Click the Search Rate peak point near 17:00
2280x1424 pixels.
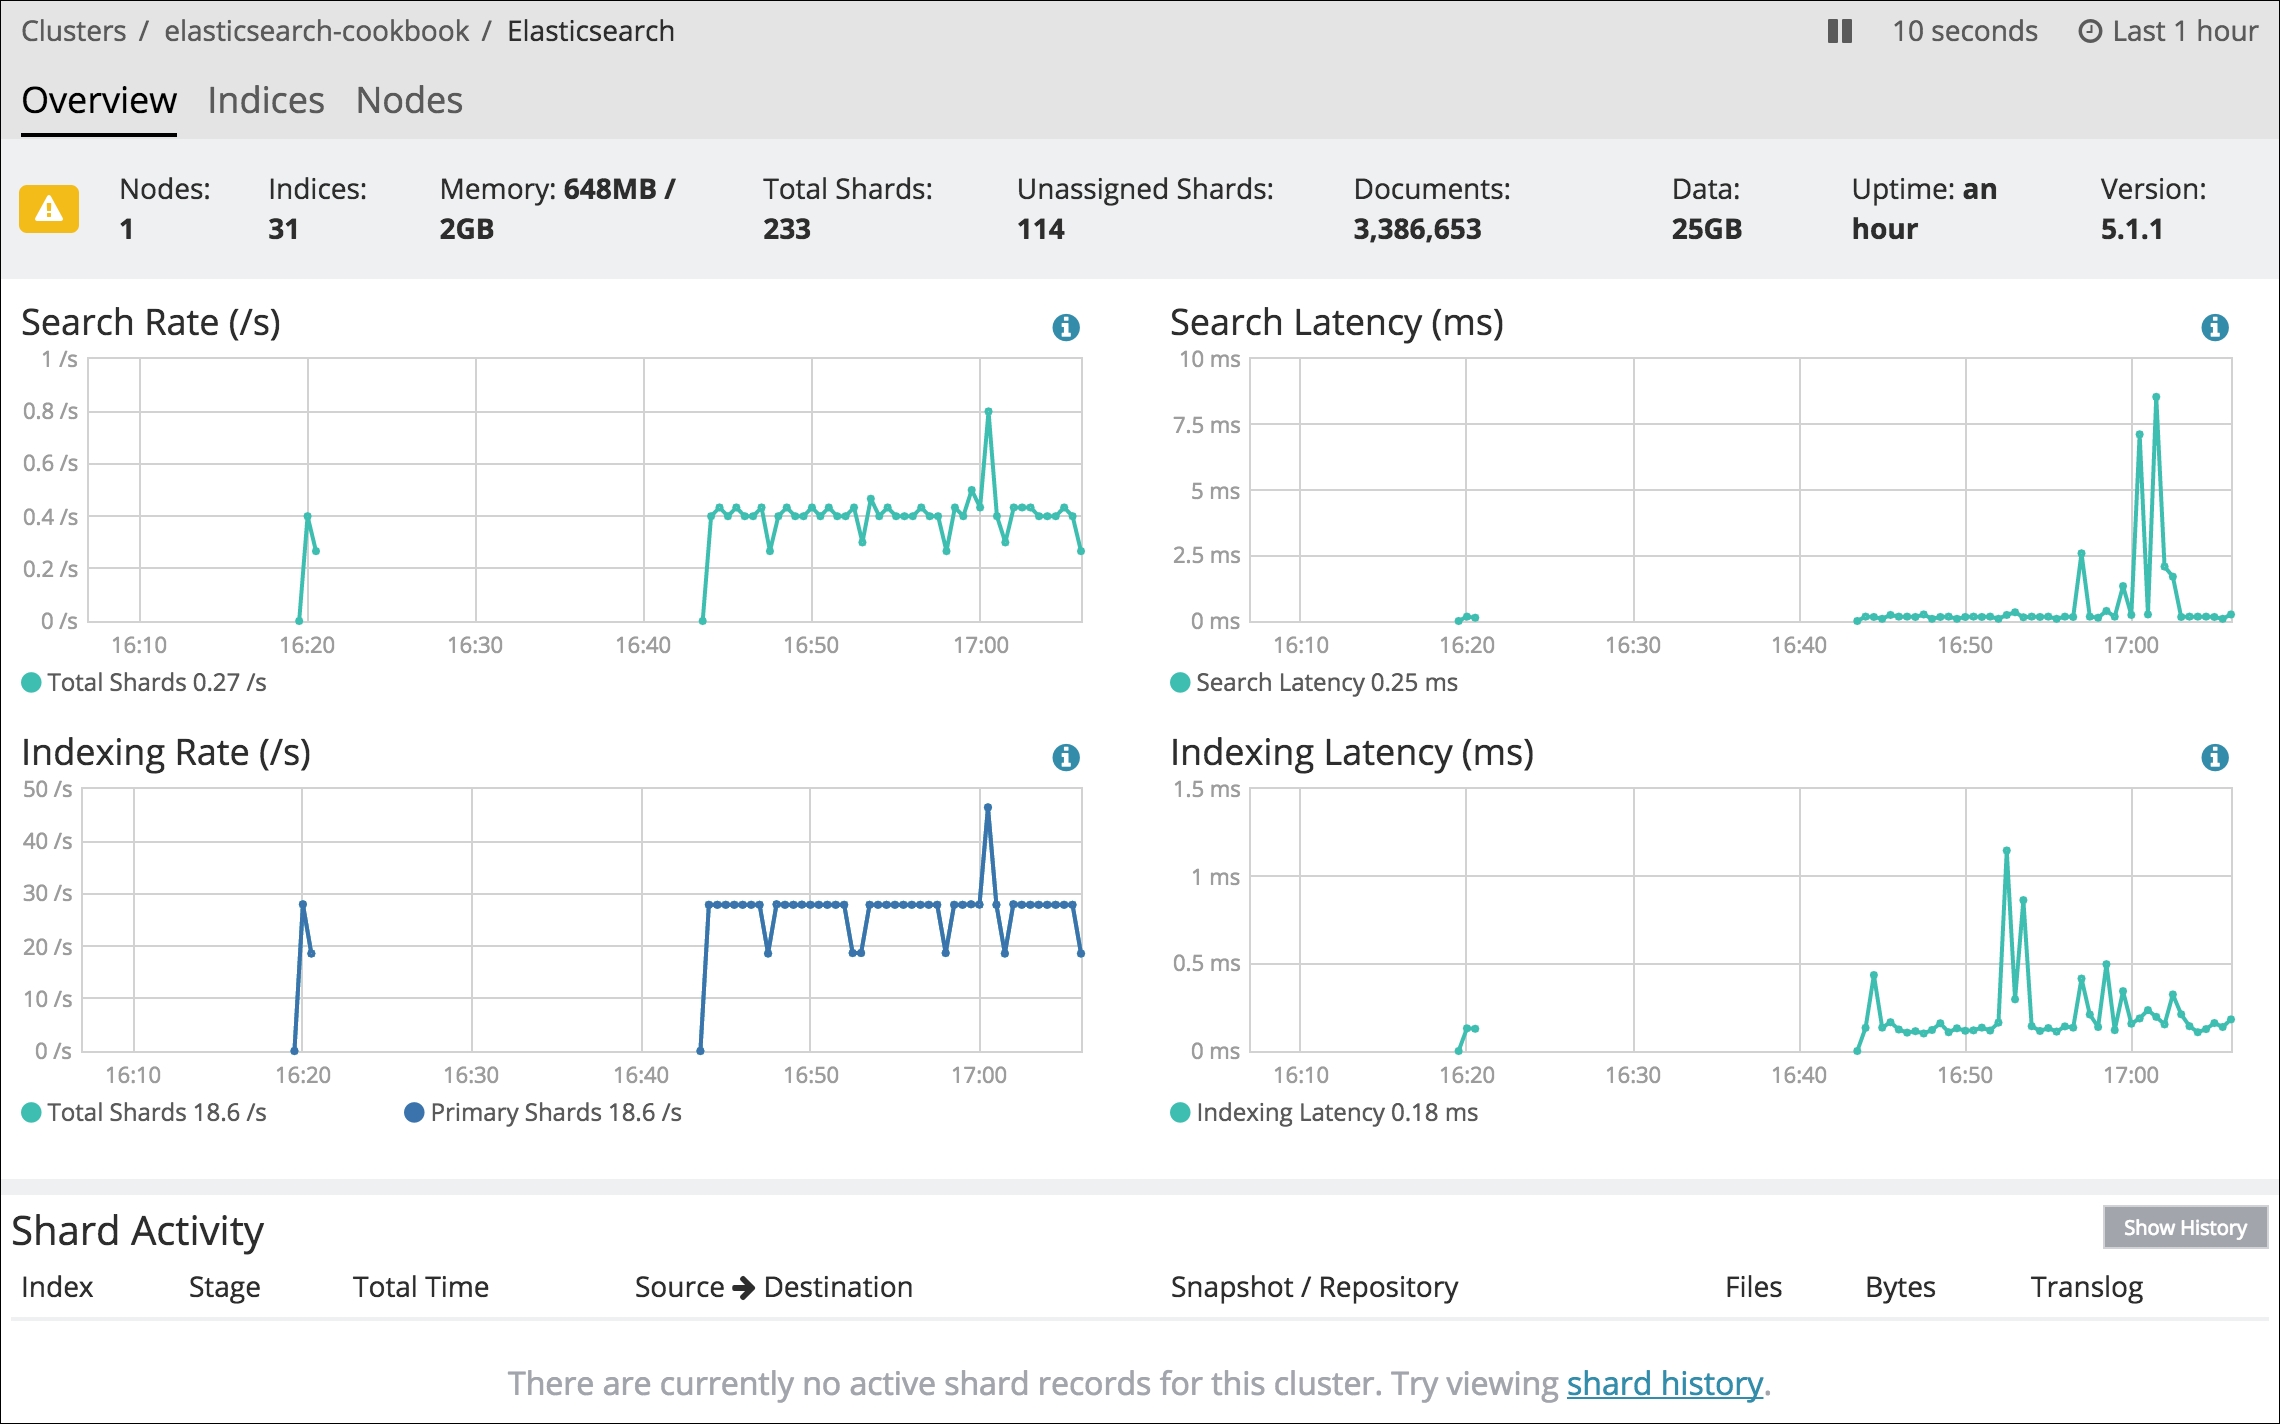pos(988,411)
